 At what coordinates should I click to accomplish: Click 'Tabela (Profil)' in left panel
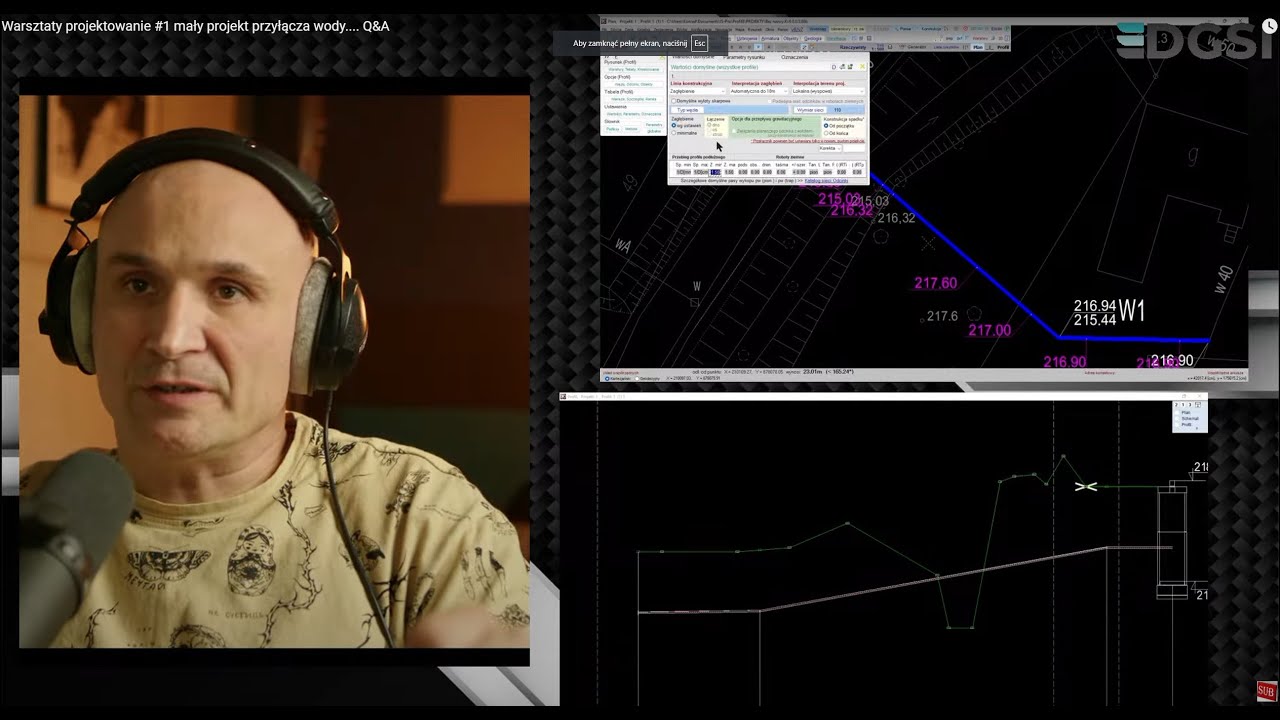click(619, 91)
